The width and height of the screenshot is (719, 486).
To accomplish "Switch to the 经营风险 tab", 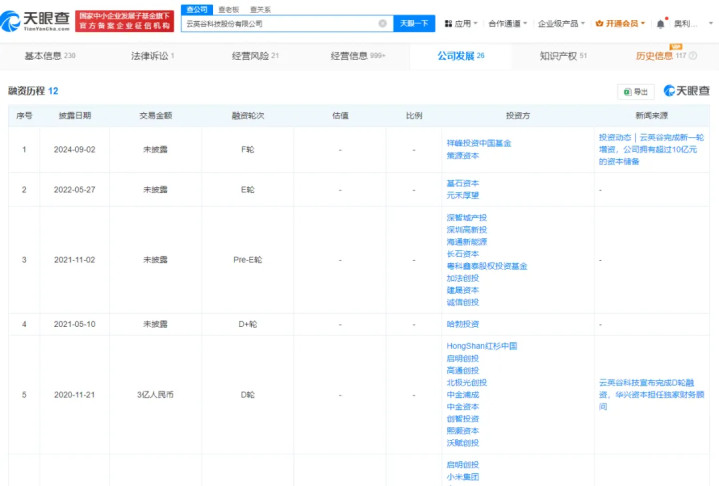I will tap(255, 56).
